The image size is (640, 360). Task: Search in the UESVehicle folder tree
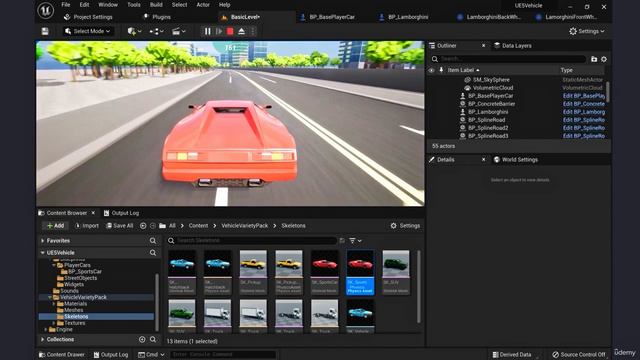pos(153,253)
